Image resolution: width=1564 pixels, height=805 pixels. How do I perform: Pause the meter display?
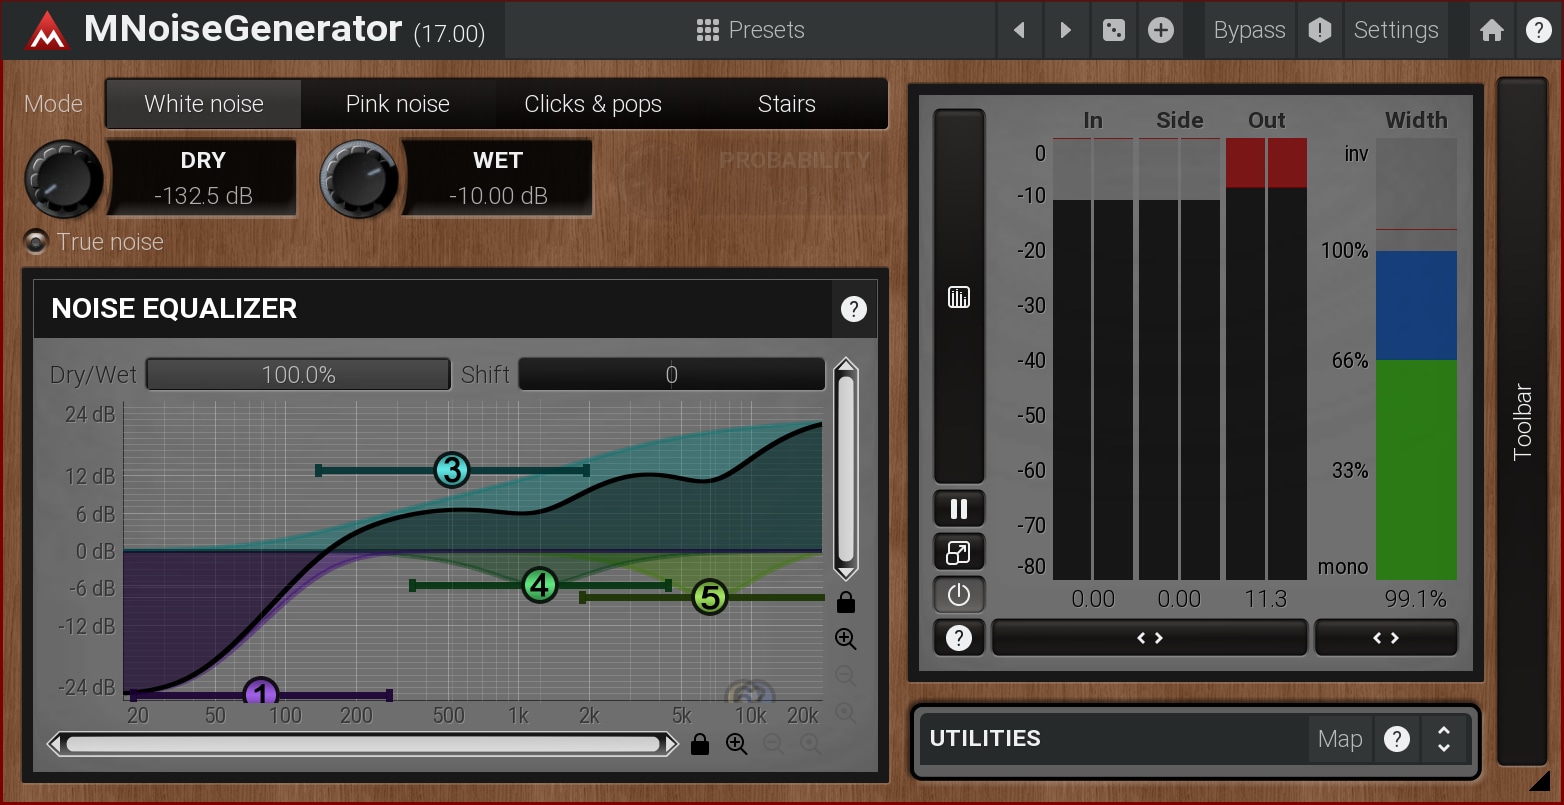pyautogui.click(x=958, y=509)
